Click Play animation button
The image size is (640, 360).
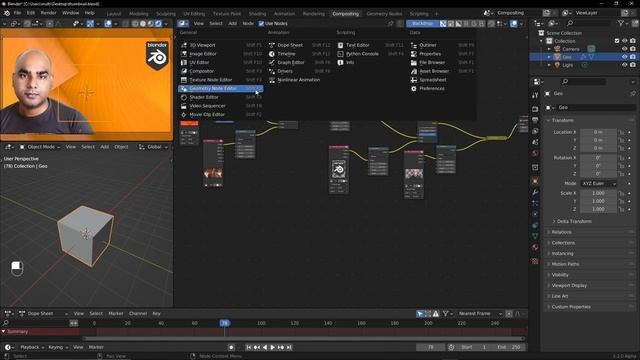(273, 347)
